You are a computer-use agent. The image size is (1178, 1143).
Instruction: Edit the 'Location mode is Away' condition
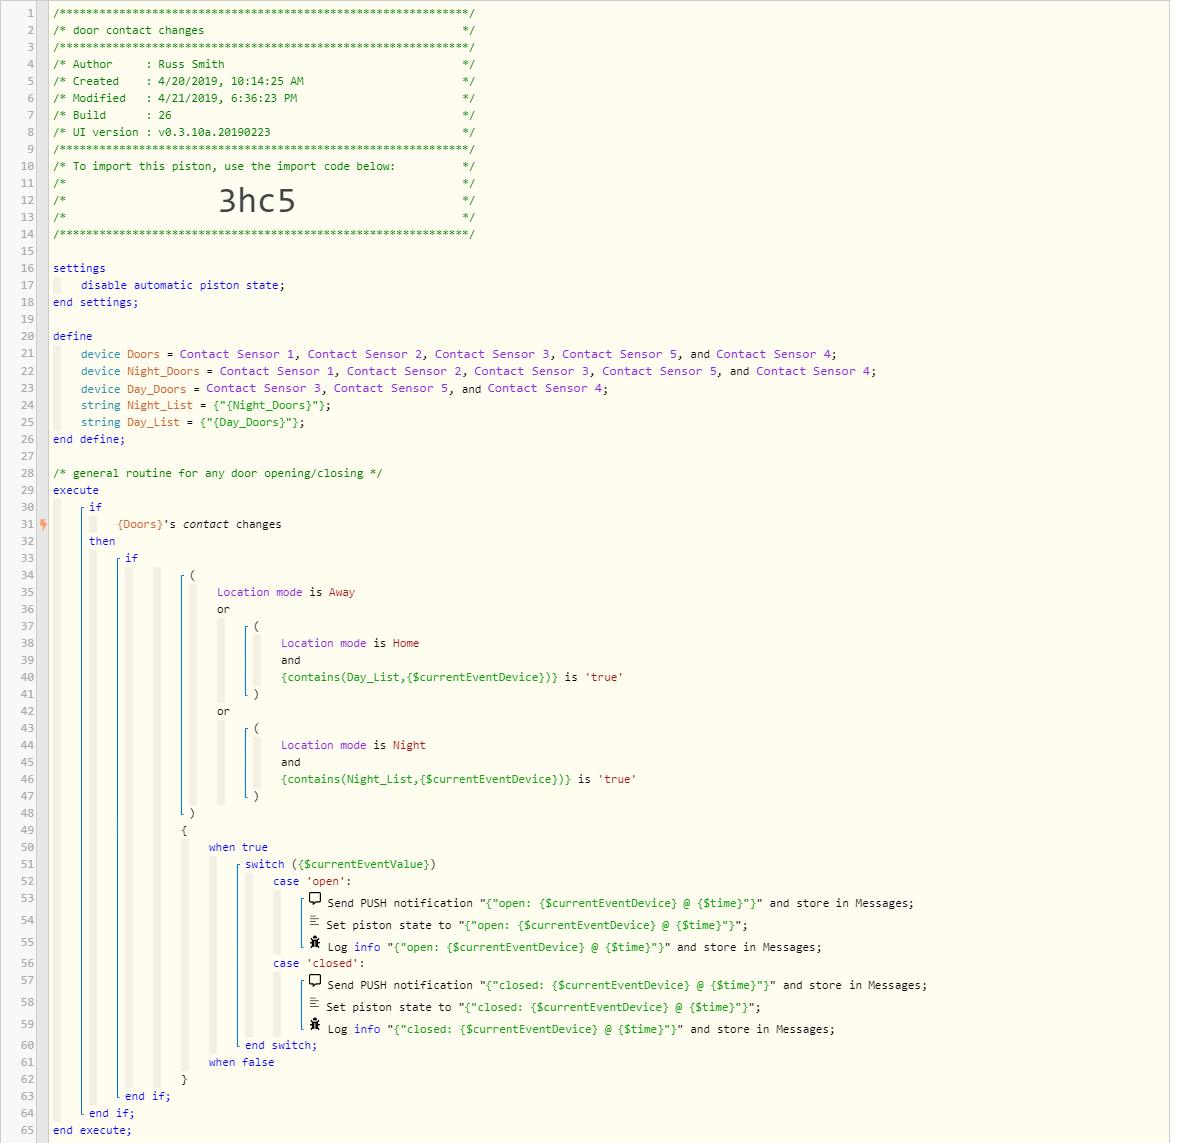286,592
